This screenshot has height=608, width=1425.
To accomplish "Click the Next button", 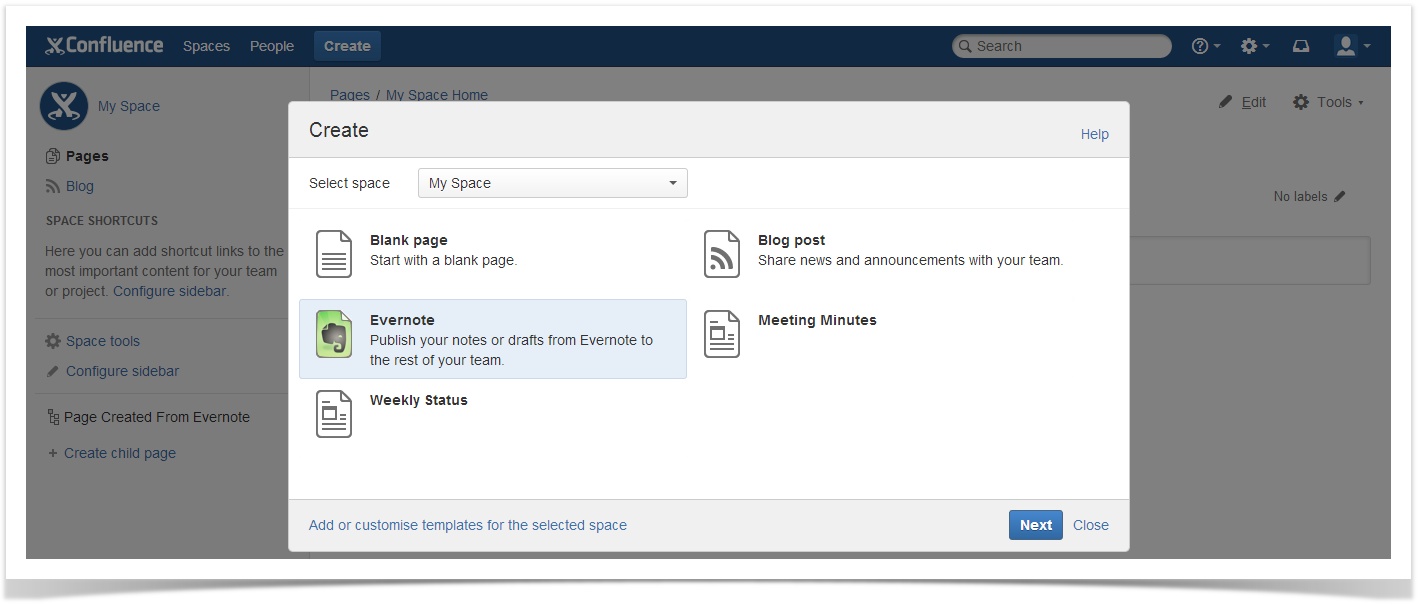I will (1035, 524).
